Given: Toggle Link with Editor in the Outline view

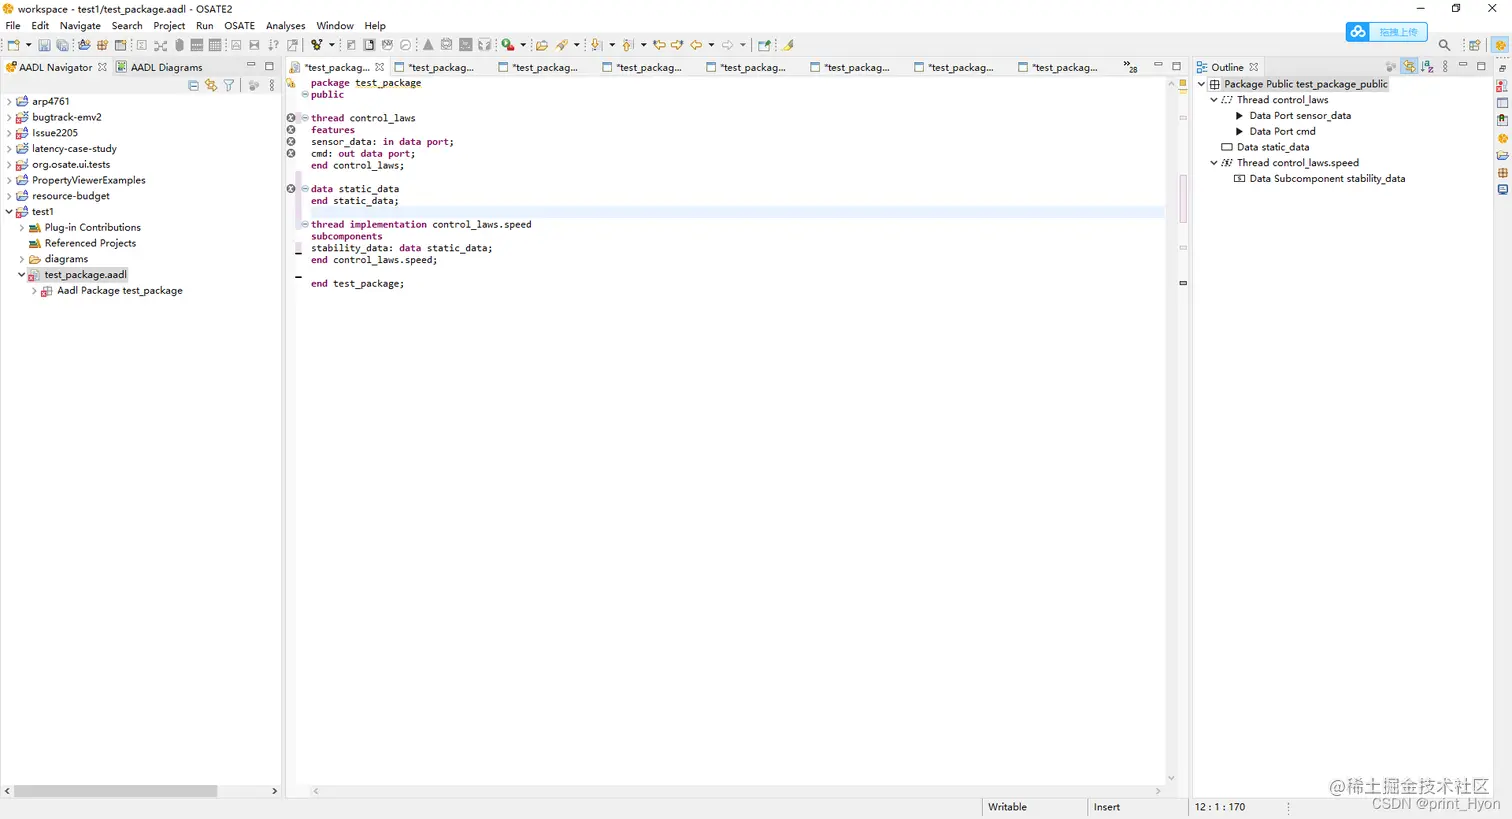Looking at the screenshot, I should 1409,67.
